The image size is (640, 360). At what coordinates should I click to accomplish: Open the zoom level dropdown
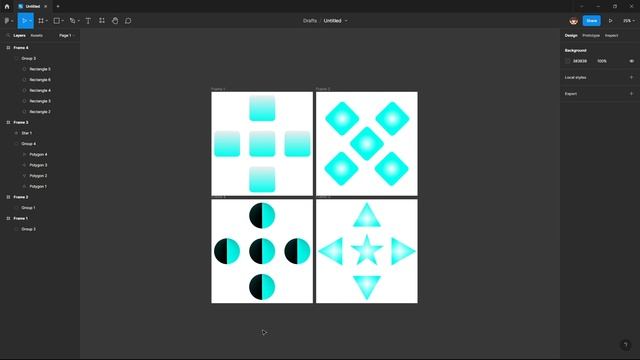coord(629,21)
